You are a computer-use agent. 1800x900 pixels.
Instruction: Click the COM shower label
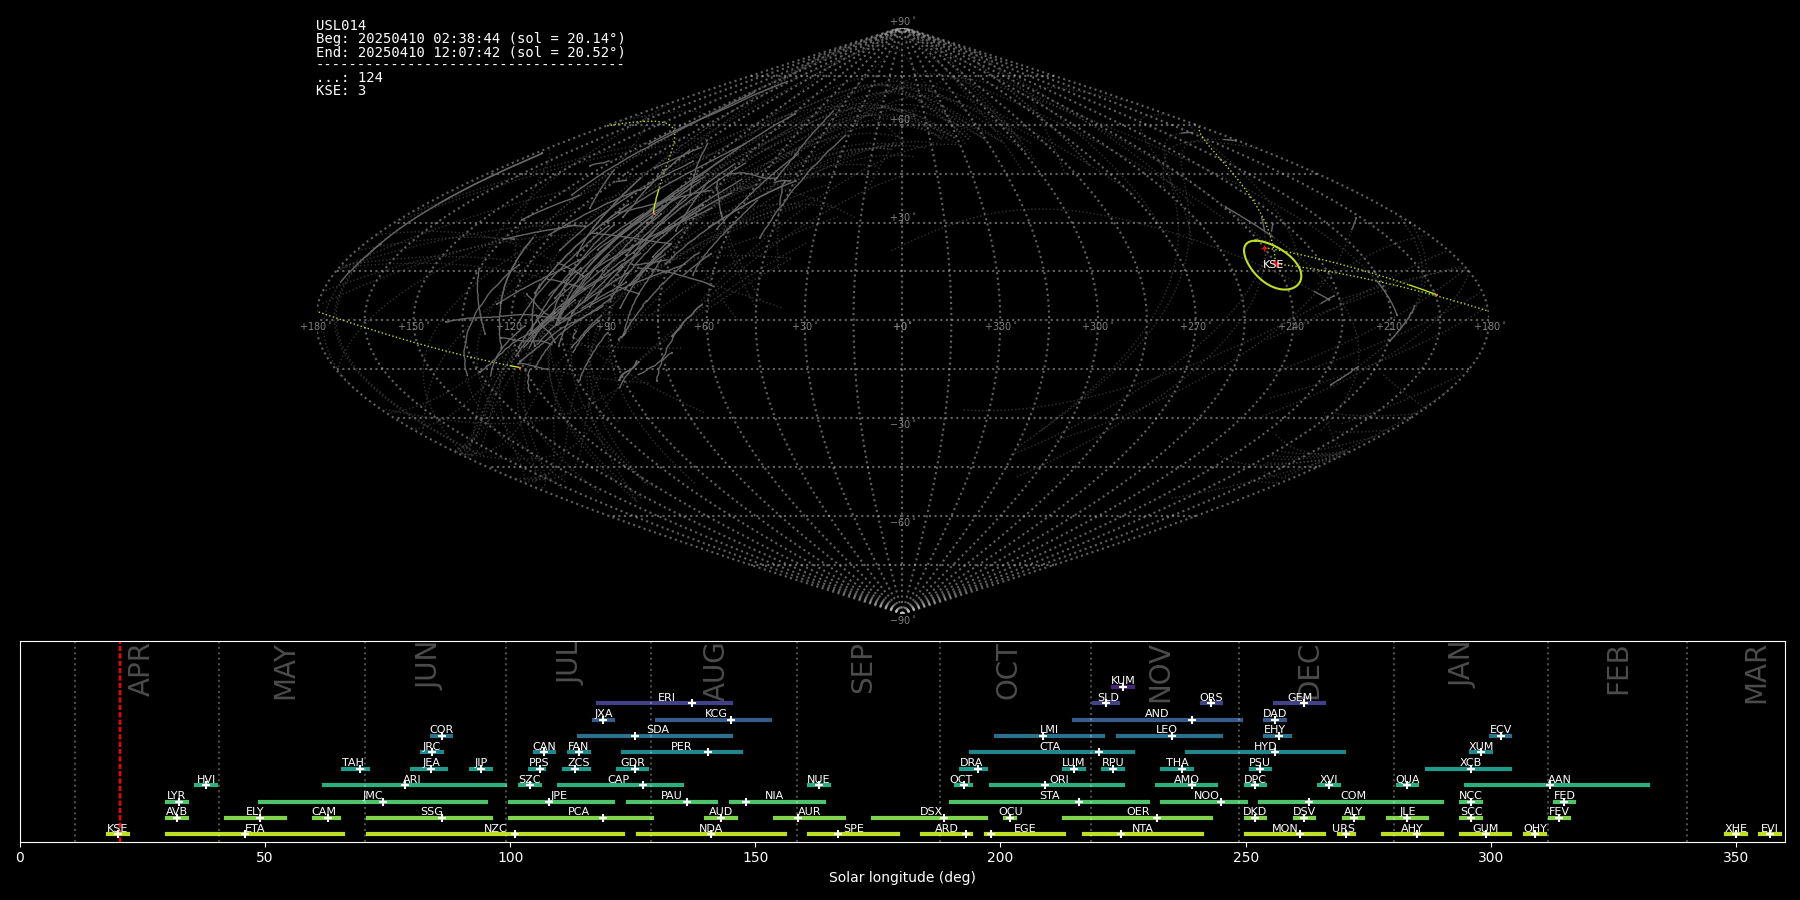(x=1353, y=796)
